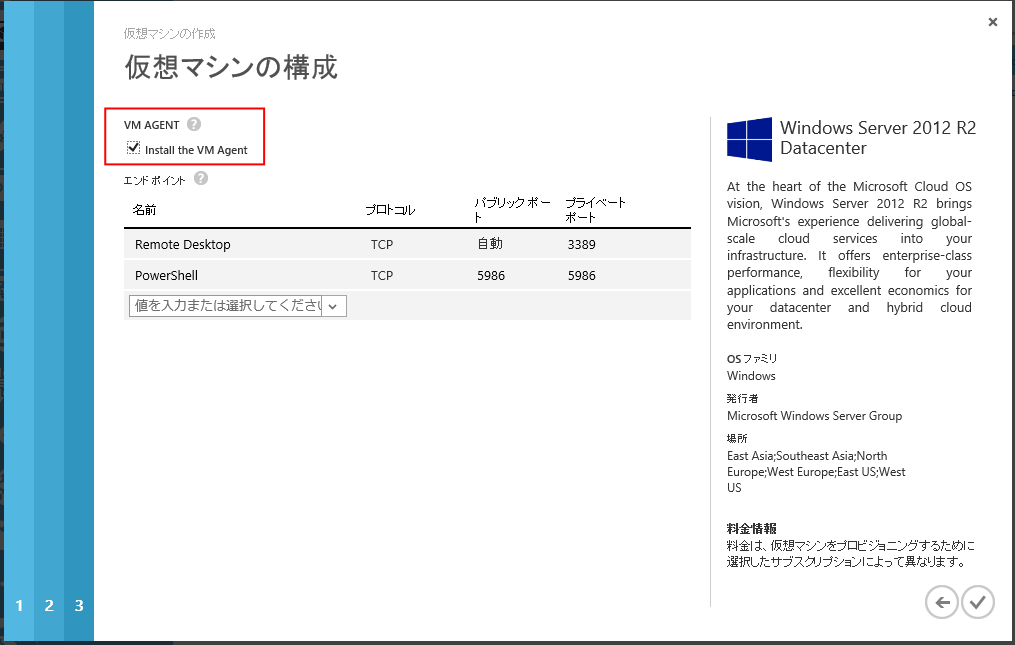Confirm the wizard with the checkmark button
Screen dimensions: 1015x645
(x=978, y=602)
